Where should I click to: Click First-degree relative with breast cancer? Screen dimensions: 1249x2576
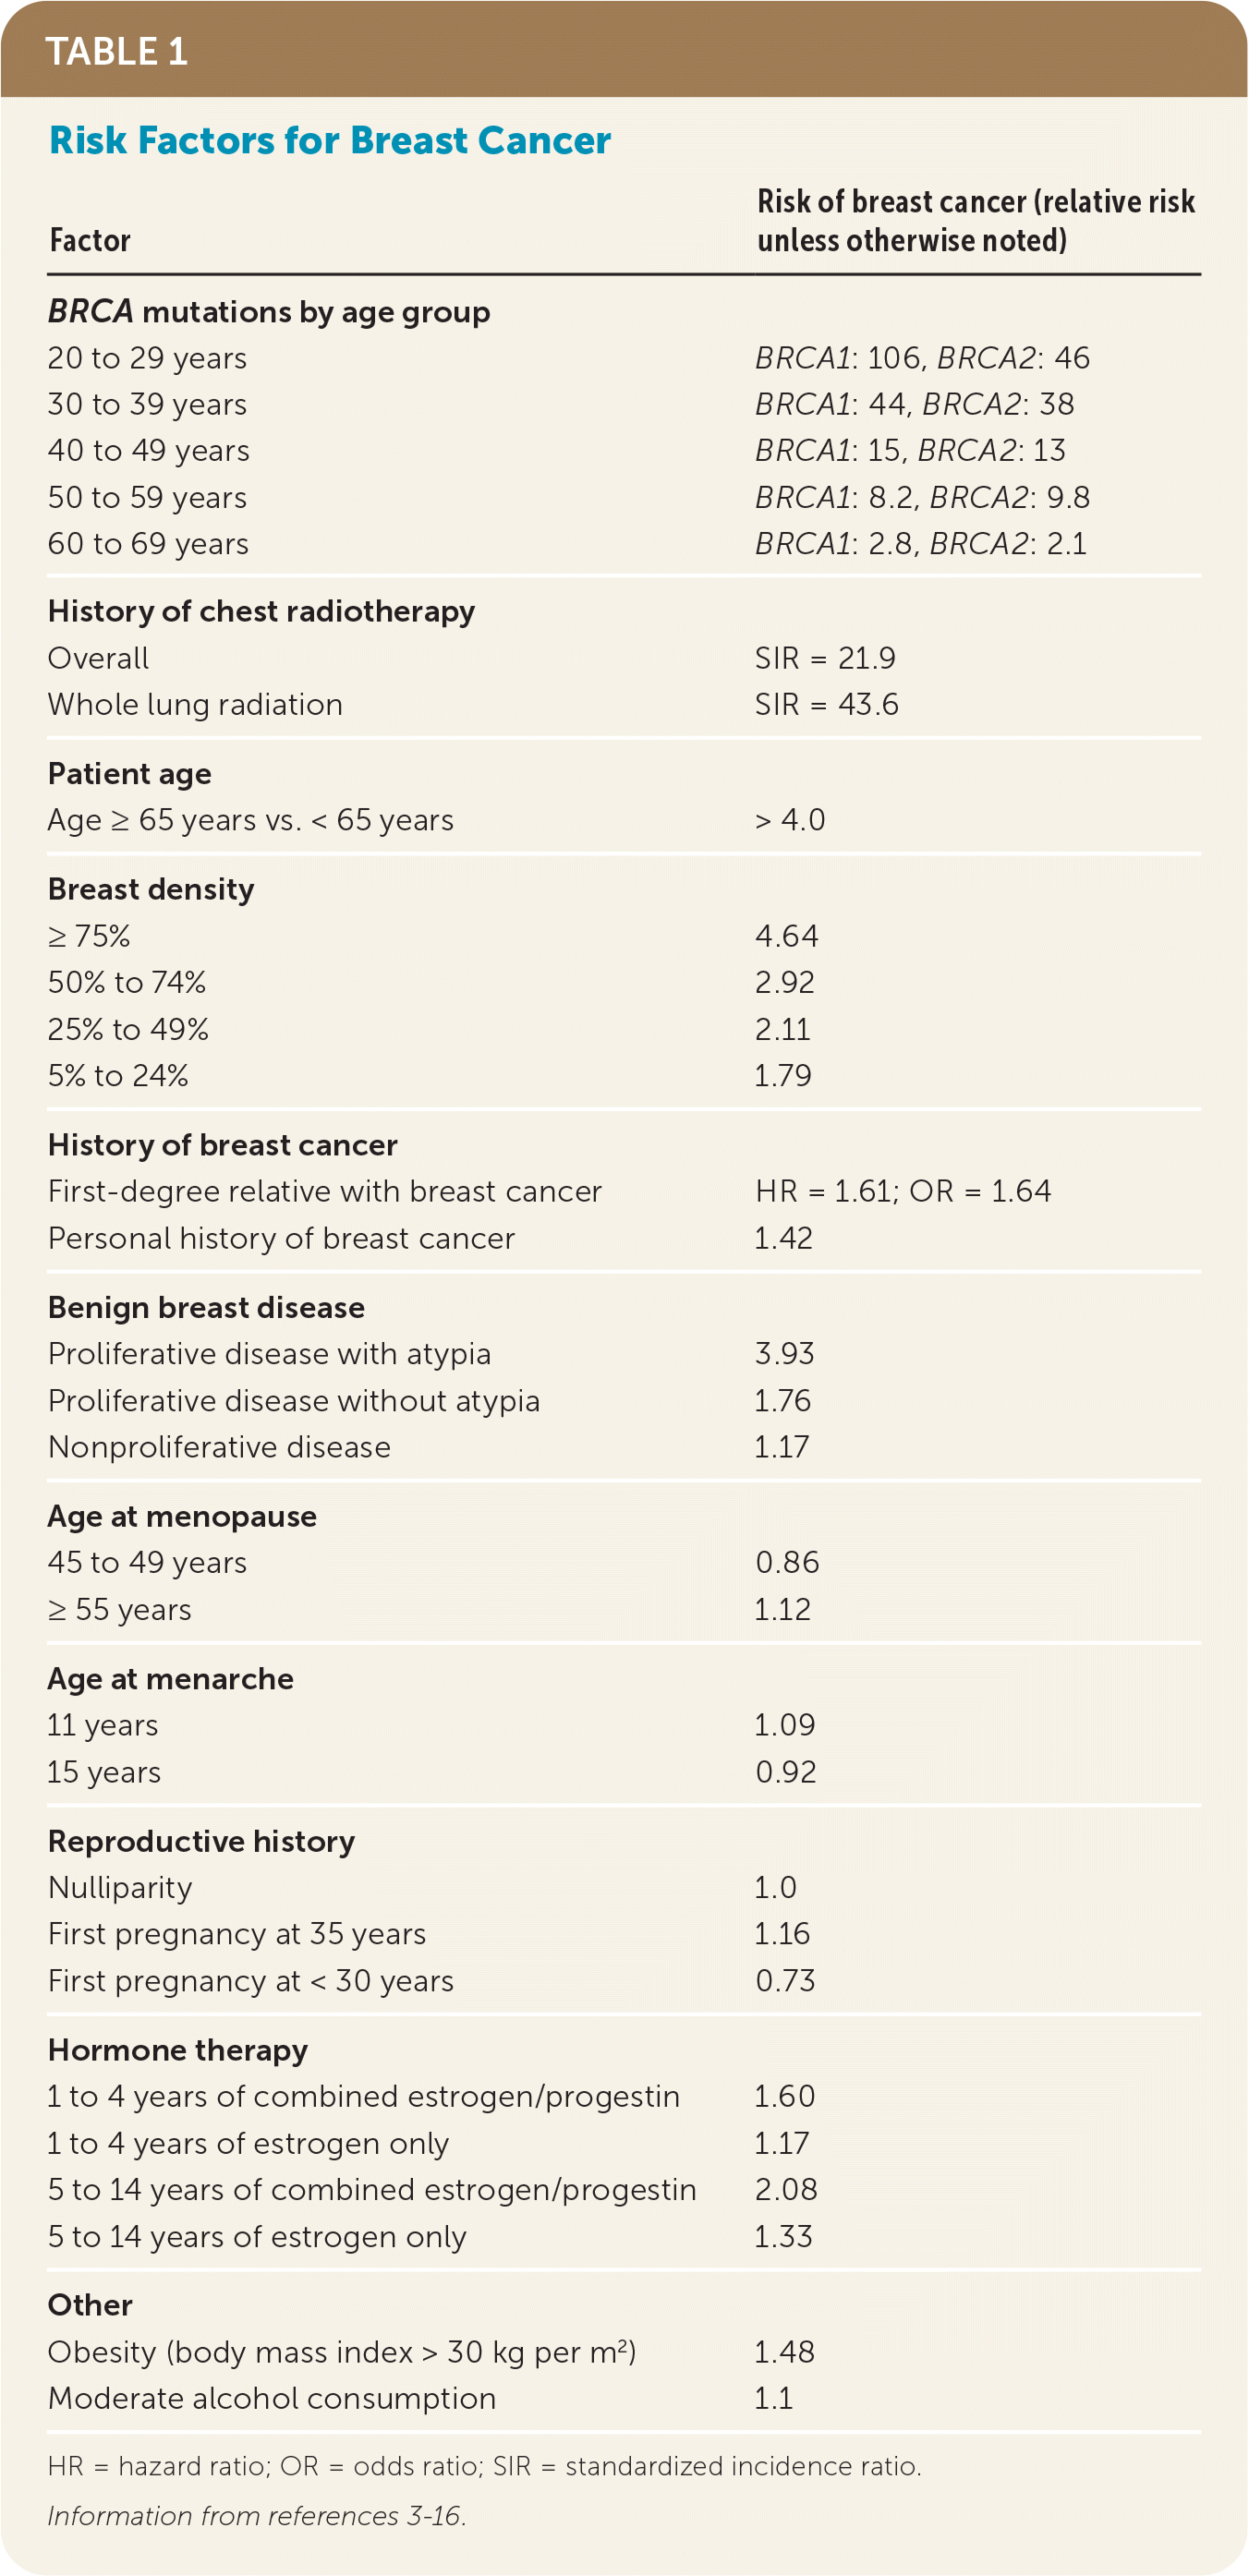coord(325,1191)
